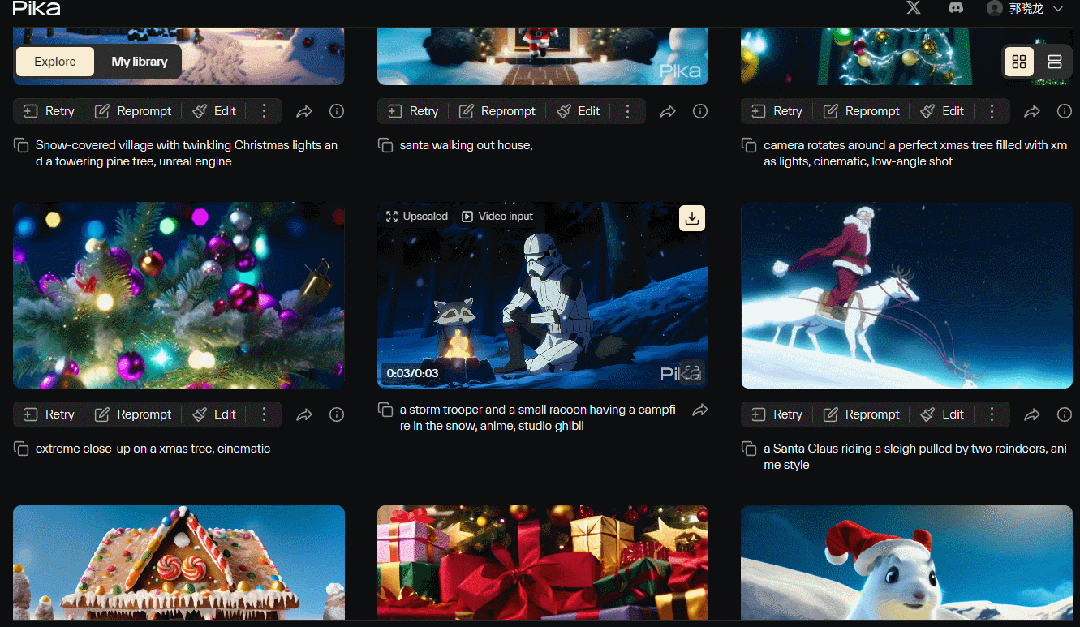Select the list view layout toggle

tap(1054, 61)
